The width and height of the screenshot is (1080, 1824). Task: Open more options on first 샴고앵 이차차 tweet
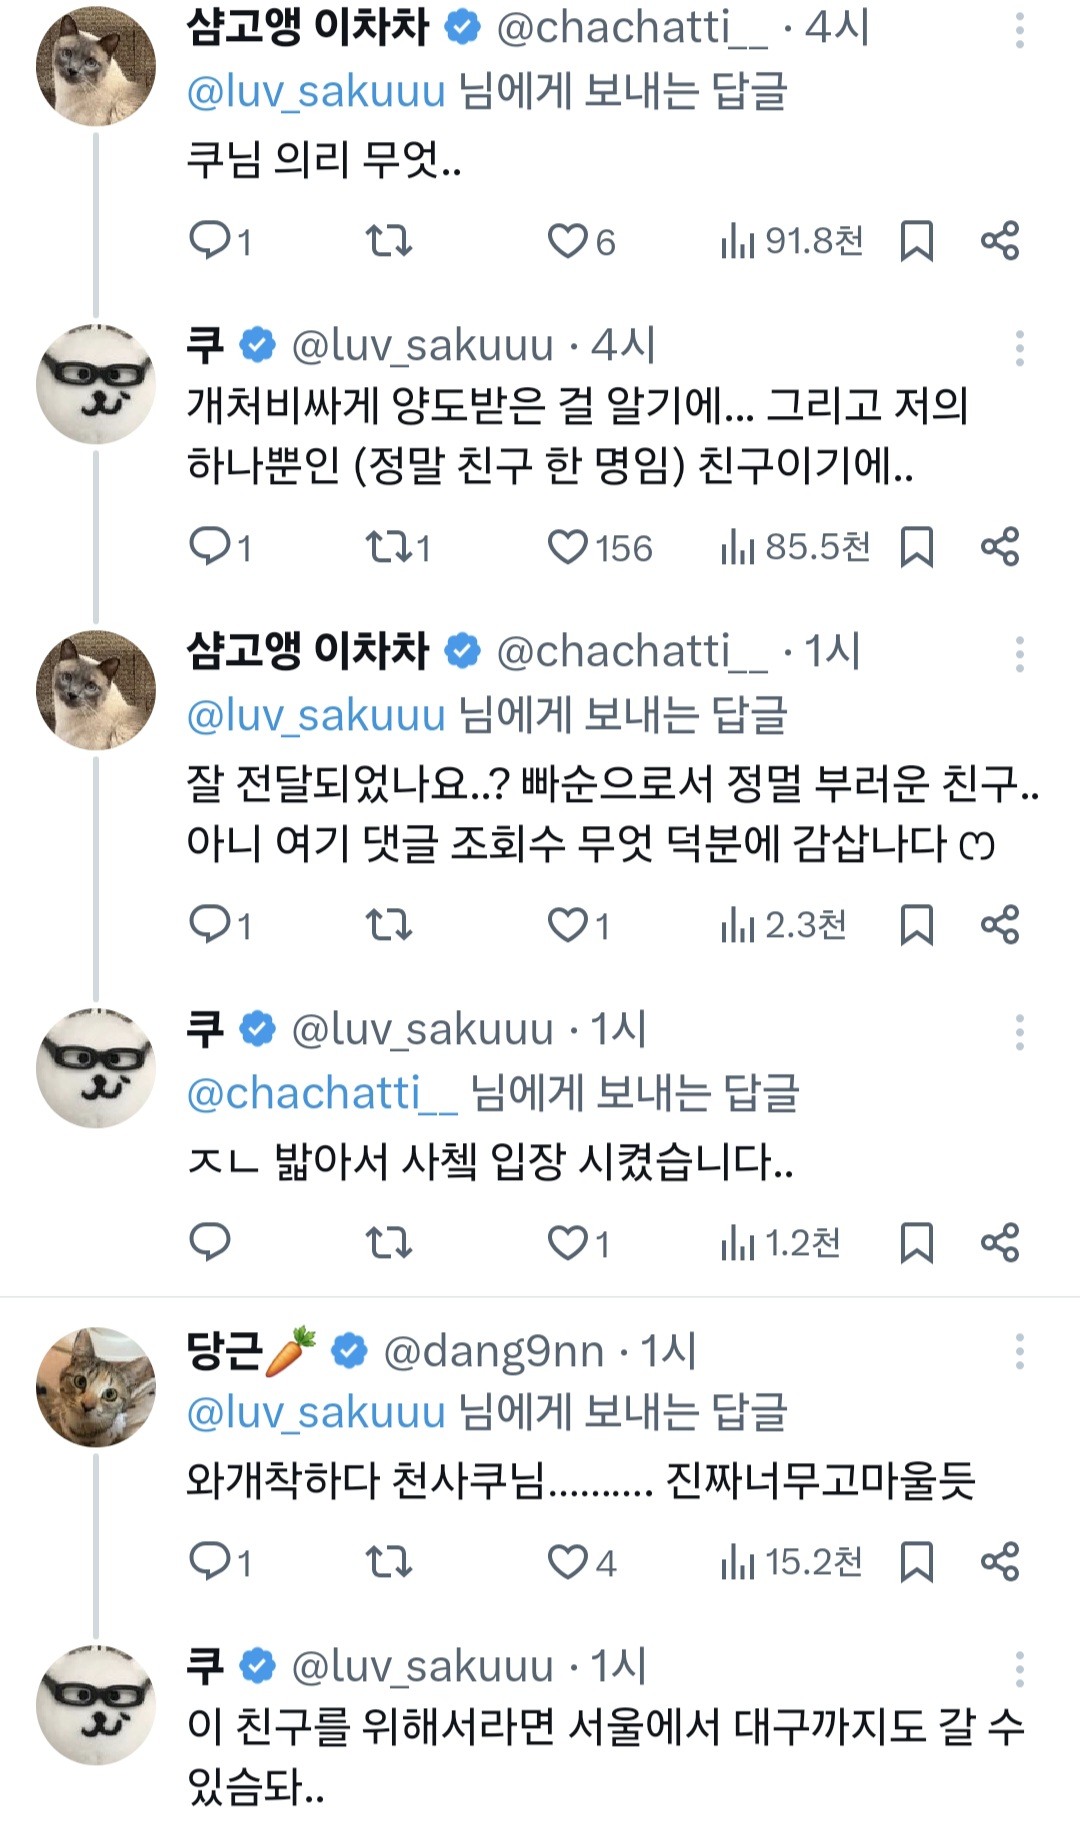point(1019,31)
